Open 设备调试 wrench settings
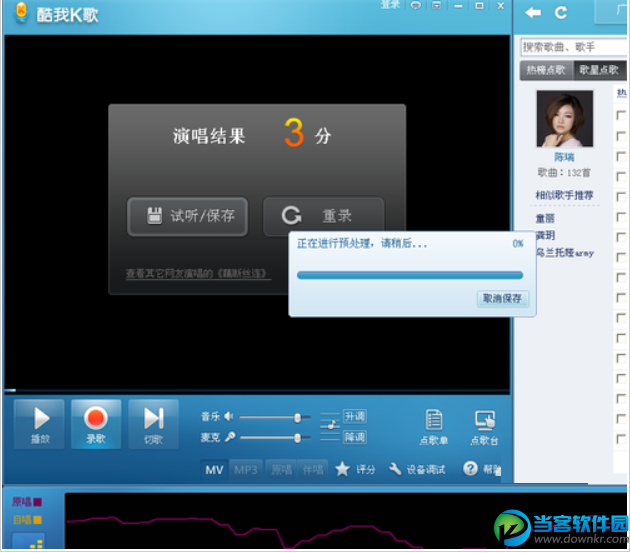Screen dimensions: 630x553 [x=417, y=469]
